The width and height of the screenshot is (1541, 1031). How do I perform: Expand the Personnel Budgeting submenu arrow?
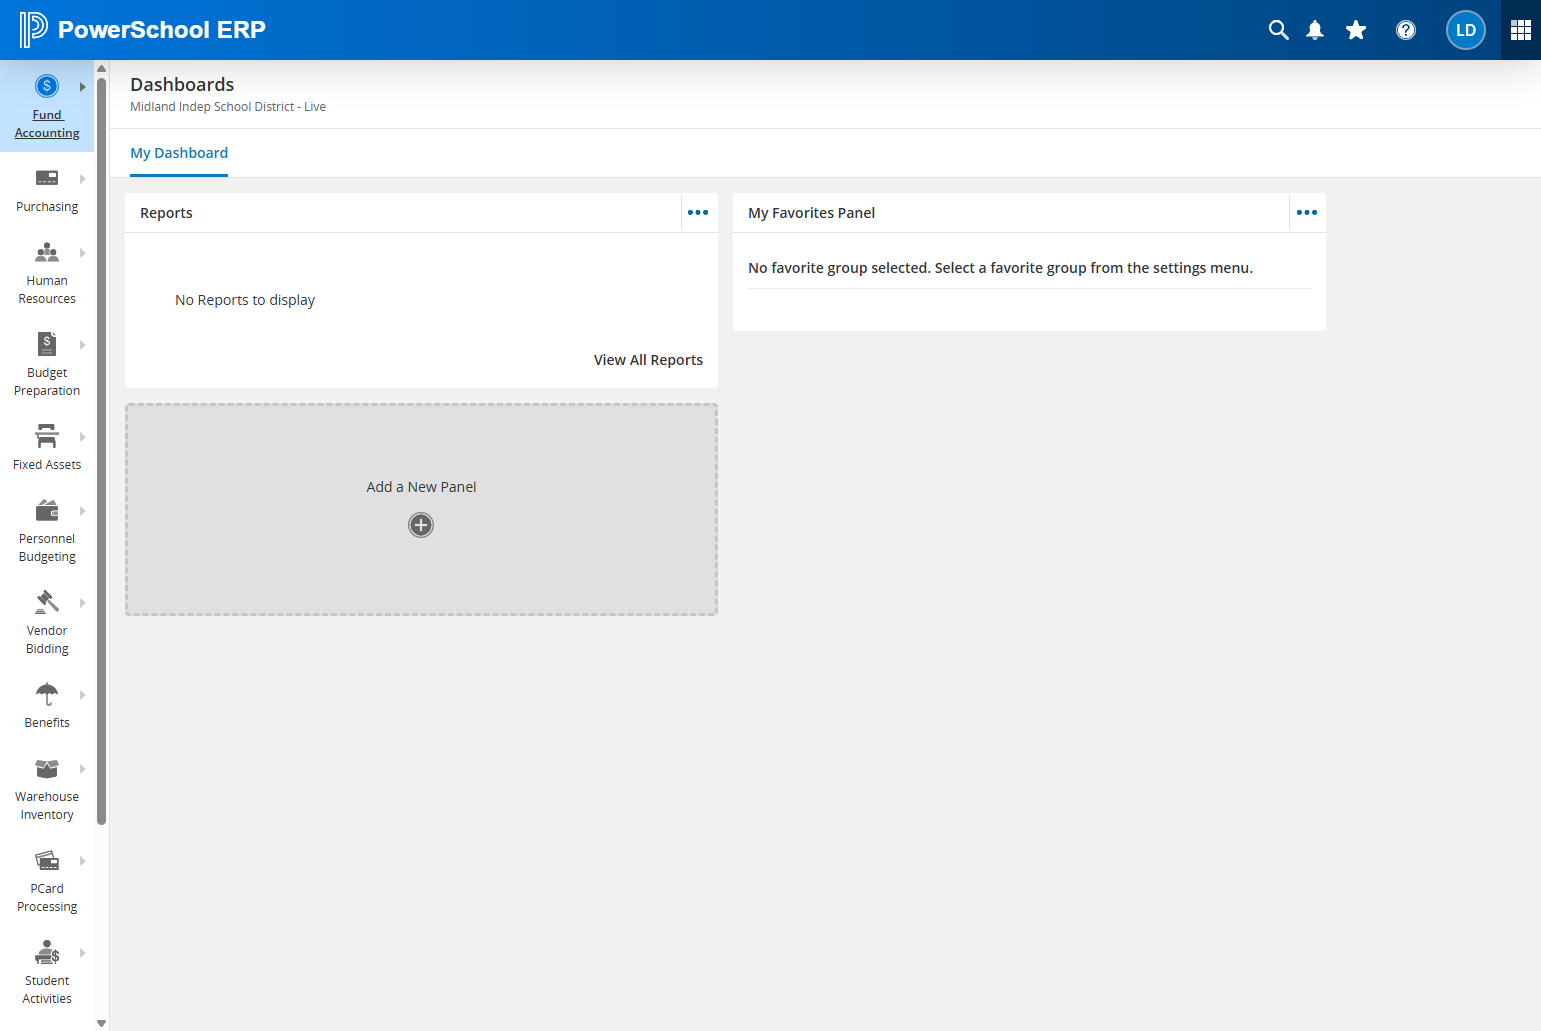tap(83, 511)
